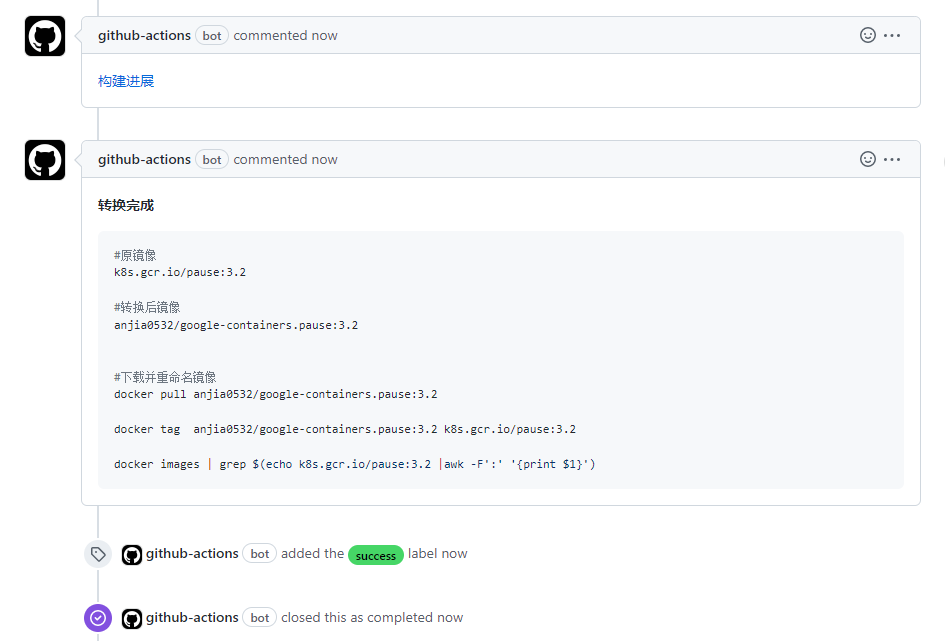945x641 pixels.
Task: Add emoji reaction to 转换完成 comment
Action: point(867,159)
